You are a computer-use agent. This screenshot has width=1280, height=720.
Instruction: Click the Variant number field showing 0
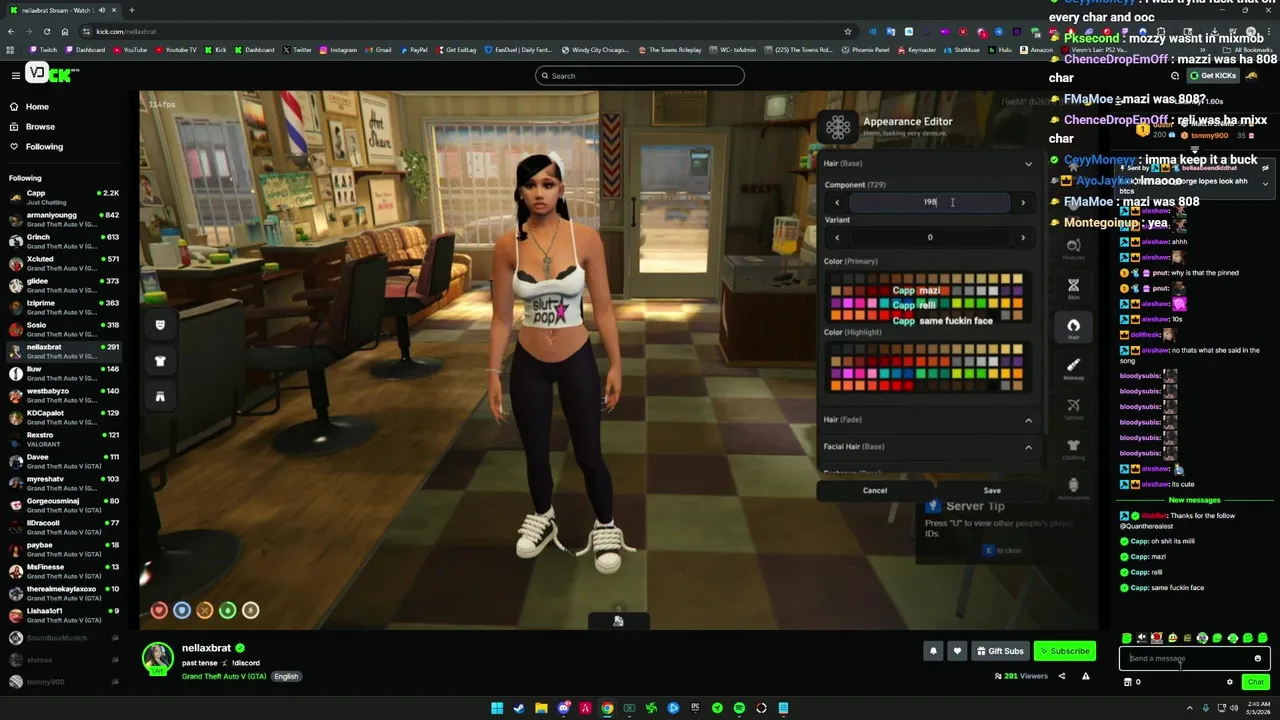click(x=930, y=238)
